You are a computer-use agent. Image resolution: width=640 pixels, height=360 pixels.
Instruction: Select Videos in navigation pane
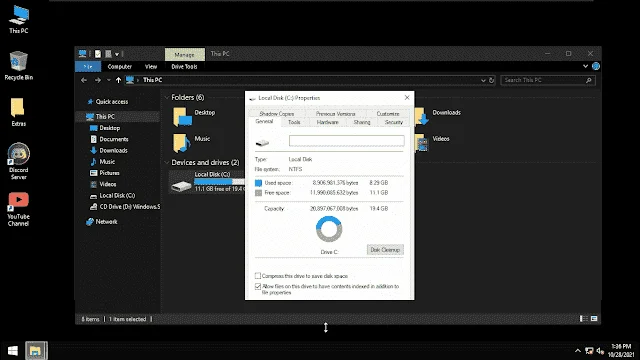click(103, 184)
